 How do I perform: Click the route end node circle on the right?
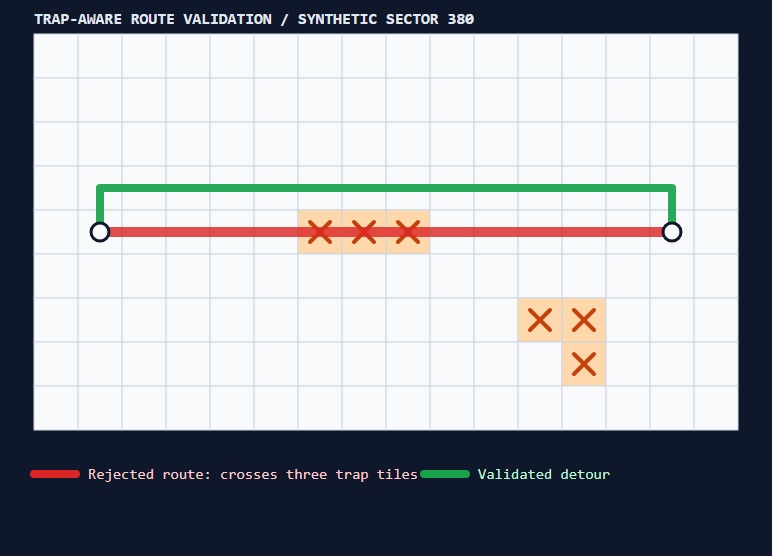pos(672,232)
